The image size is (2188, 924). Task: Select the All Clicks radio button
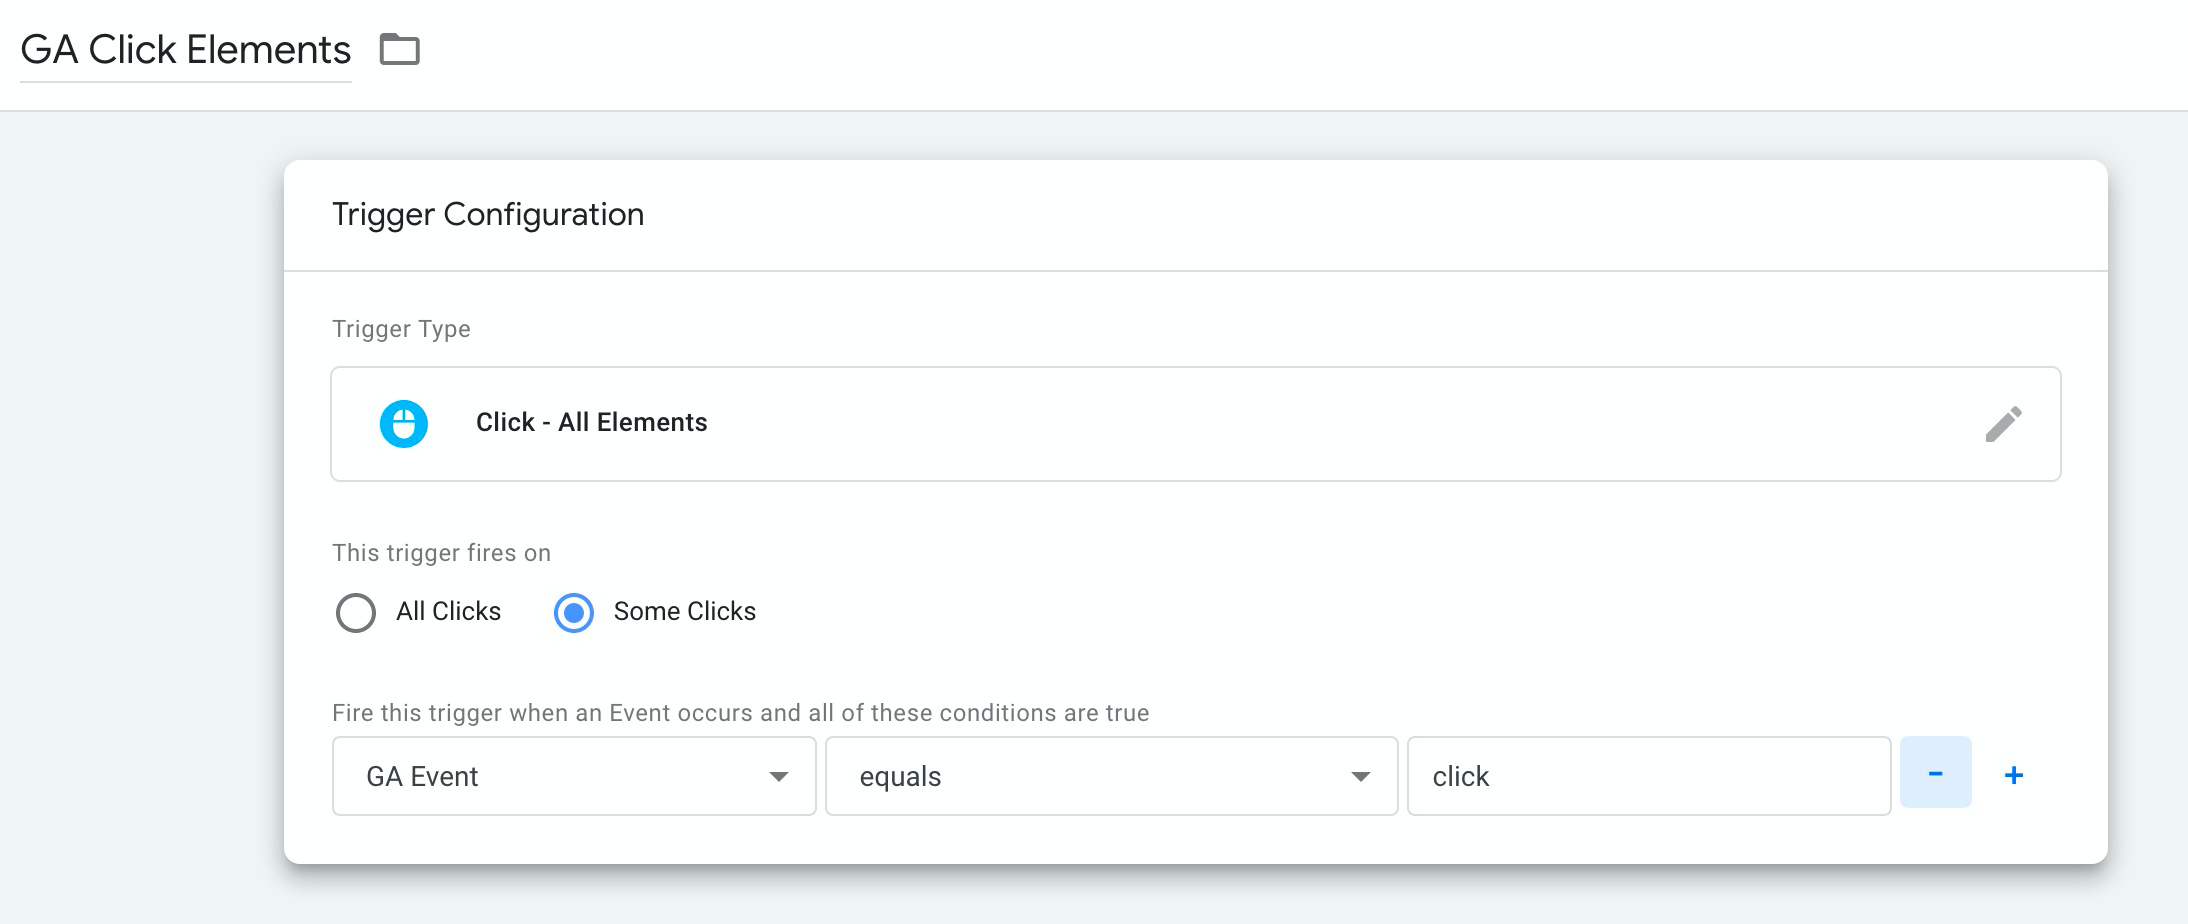click(x=356, y=613)
